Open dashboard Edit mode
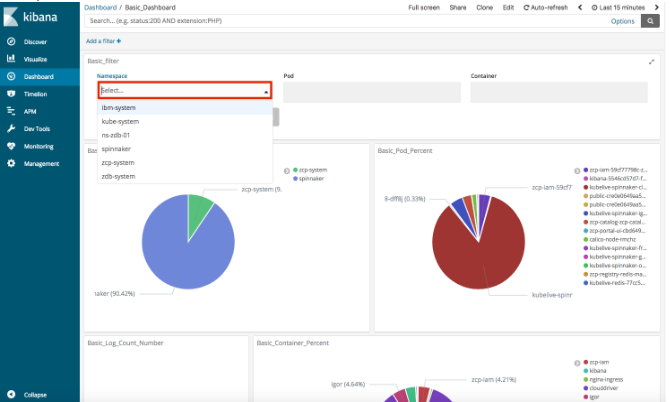The width and height of the screenshot is (671, 402). [508, 7]
